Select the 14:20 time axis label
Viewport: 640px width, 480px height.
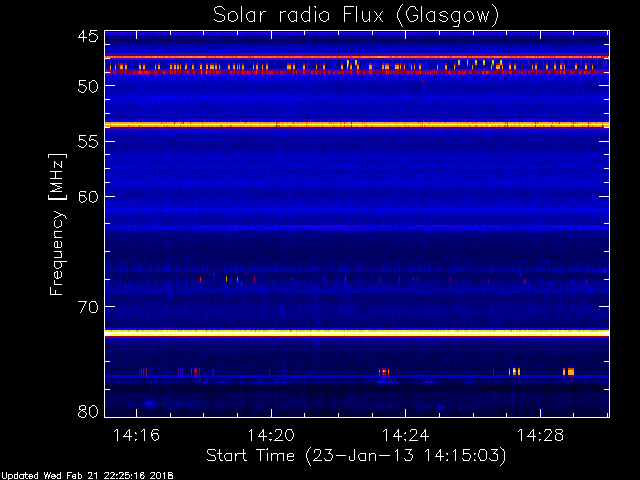click(x=271, y=435)
